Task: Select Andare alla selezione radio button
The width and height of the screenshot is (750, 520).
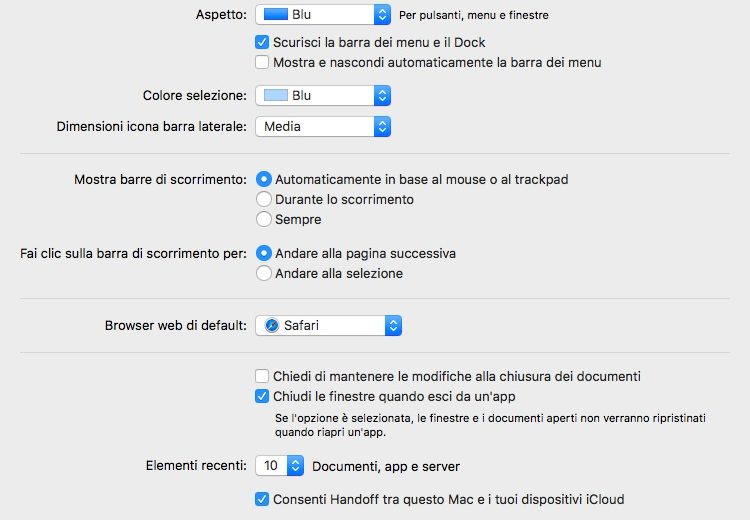Action: pos(264,273)
